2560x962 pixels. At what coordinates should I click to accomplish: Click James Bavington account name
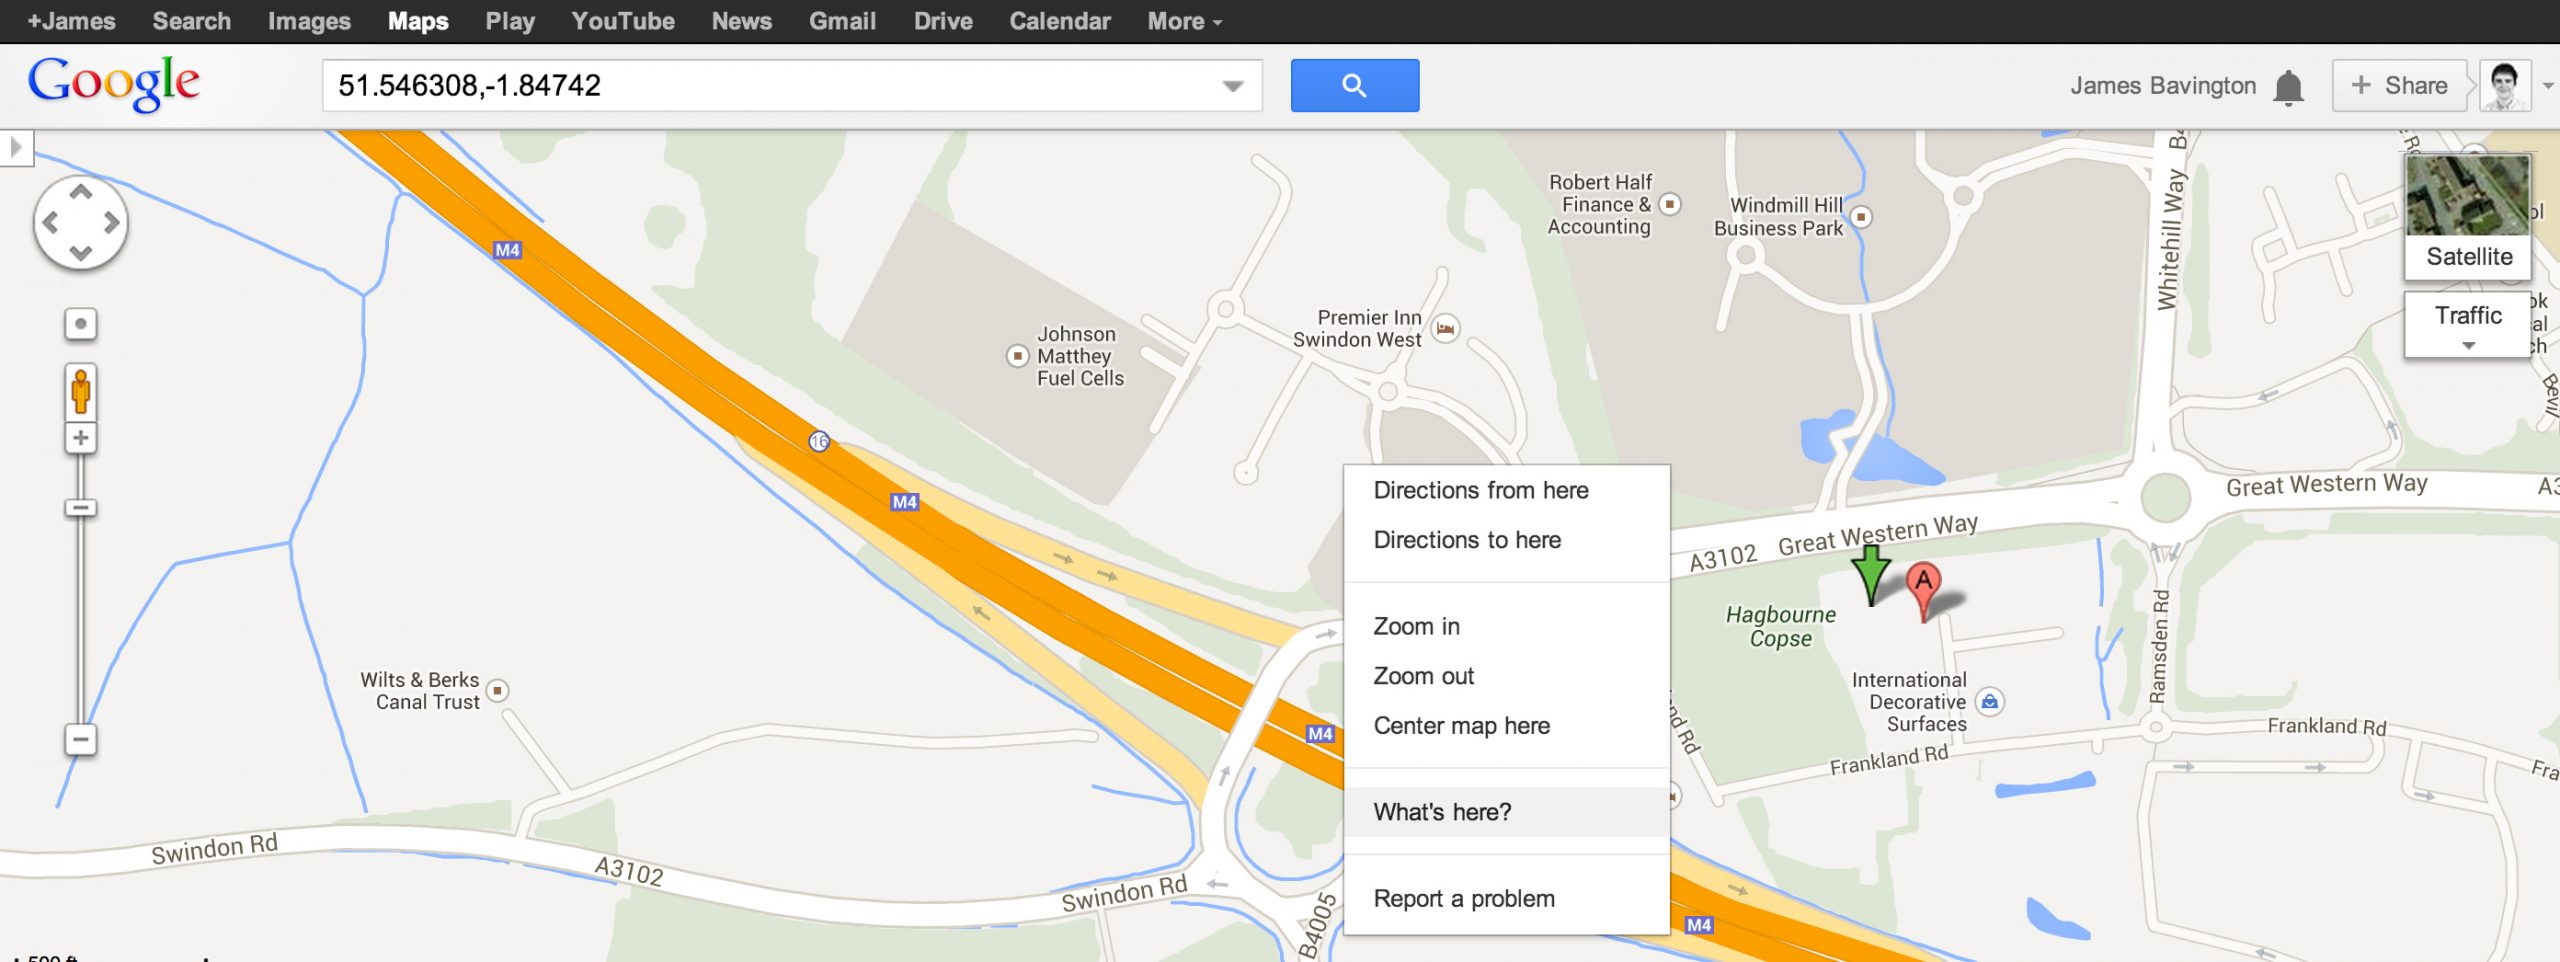[2163, 86]
